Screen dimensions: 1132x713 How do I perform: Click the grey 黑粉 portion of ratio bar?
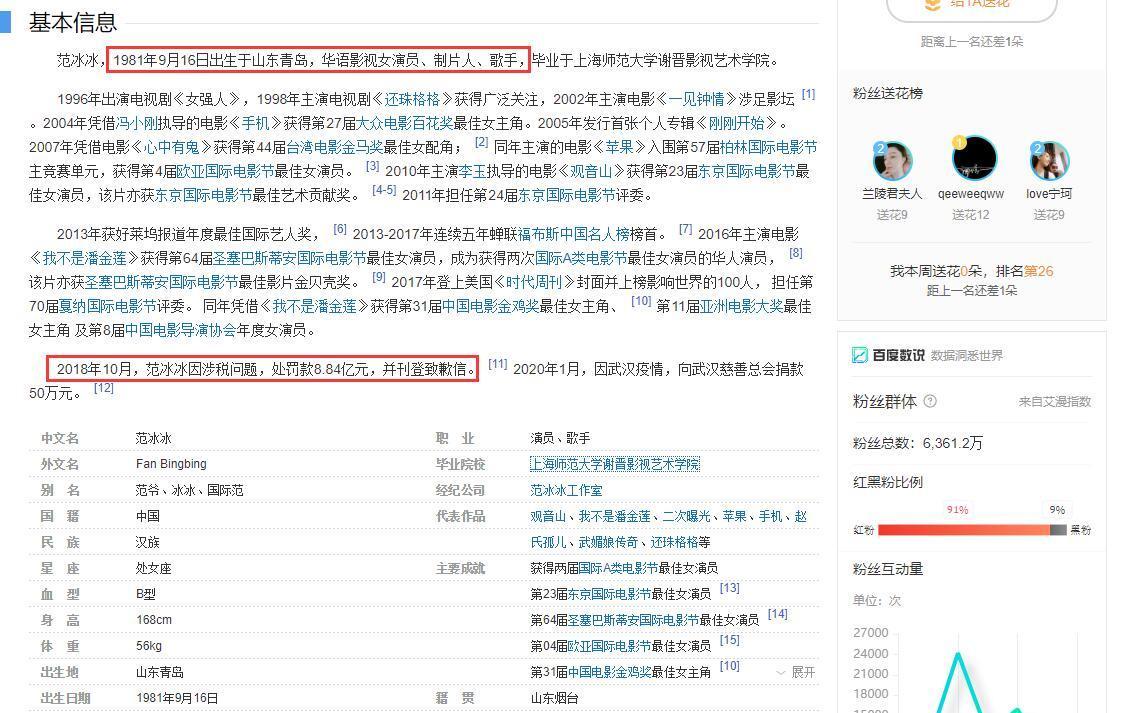click(1058, 530)
